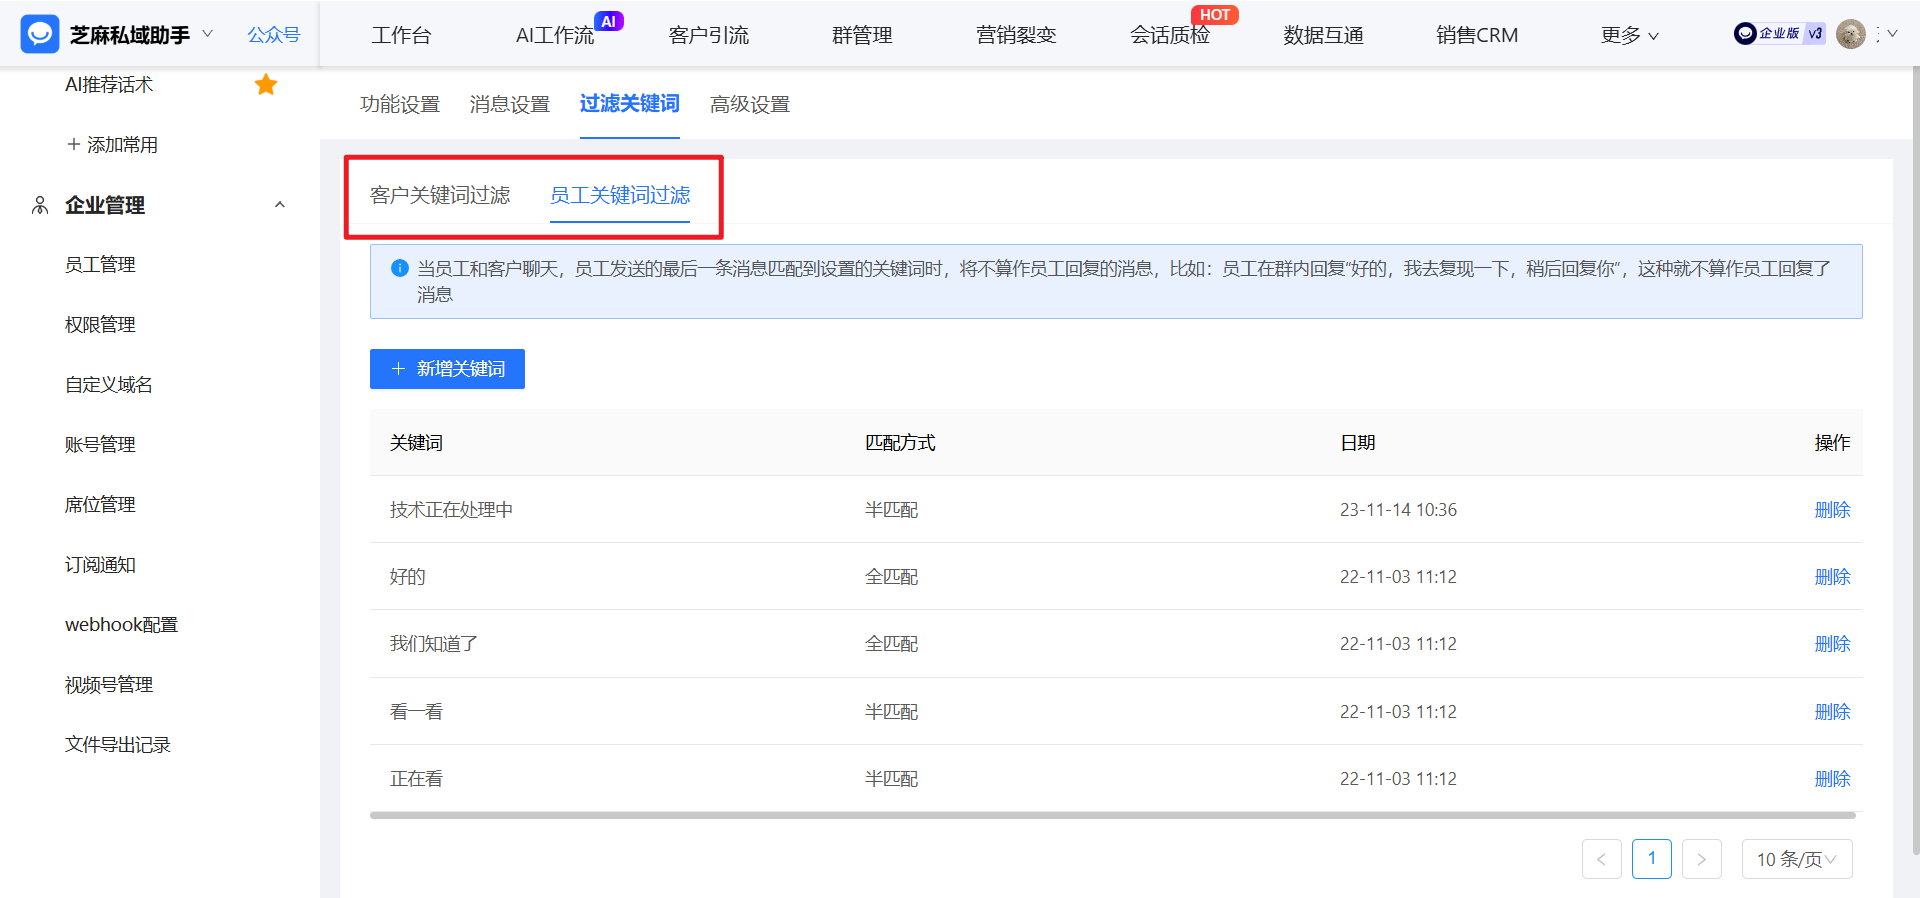Open 工作台 in top navigation
Image resolution: width=1920 pixels, height=898 pixels.
(401, 35)
